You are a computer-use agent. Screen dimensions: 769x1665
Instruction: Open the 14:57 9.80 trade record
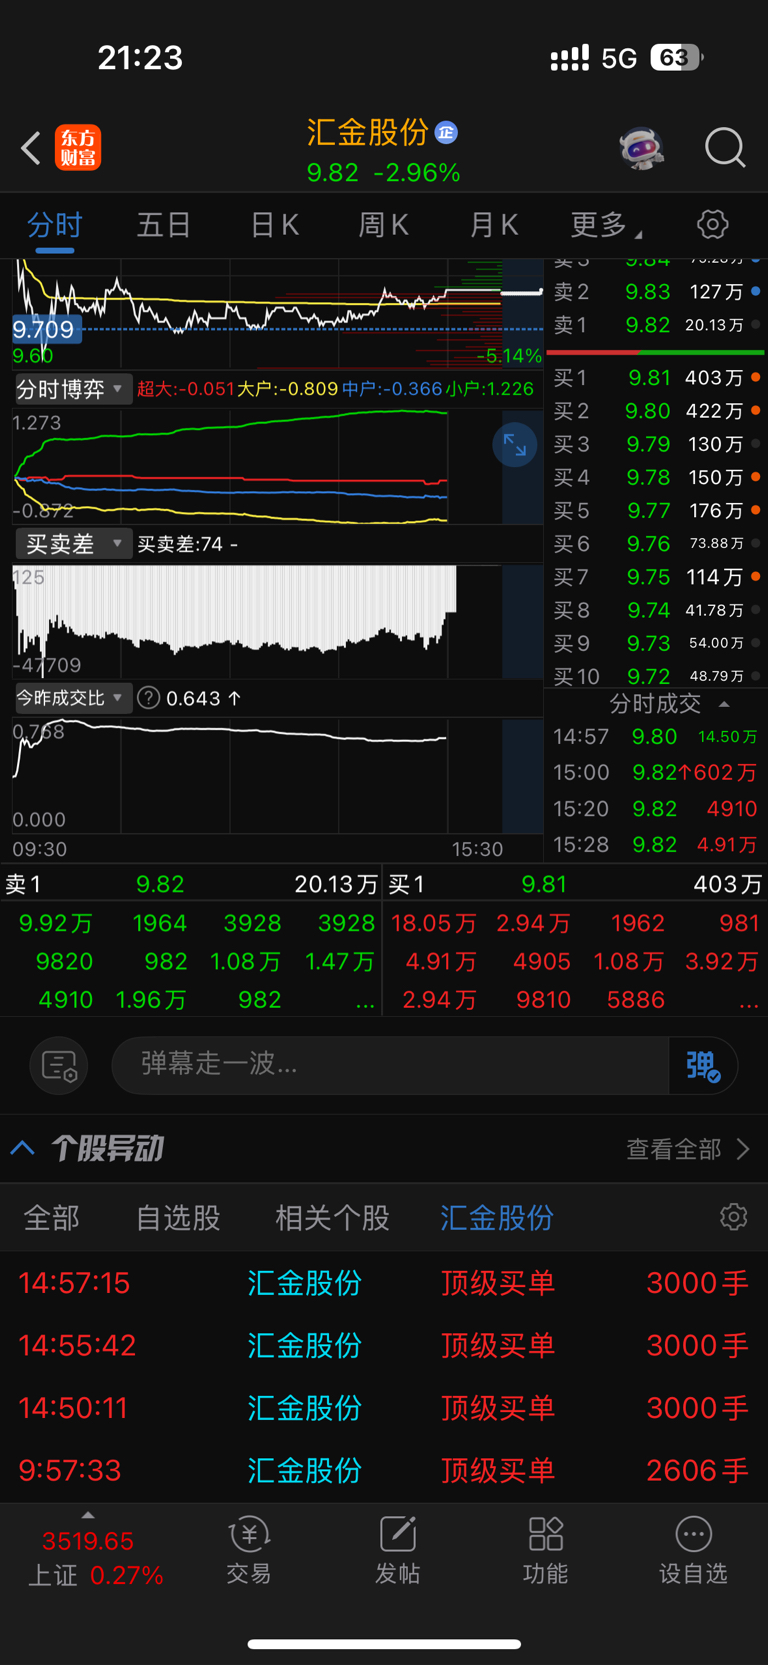coord(657,737)
